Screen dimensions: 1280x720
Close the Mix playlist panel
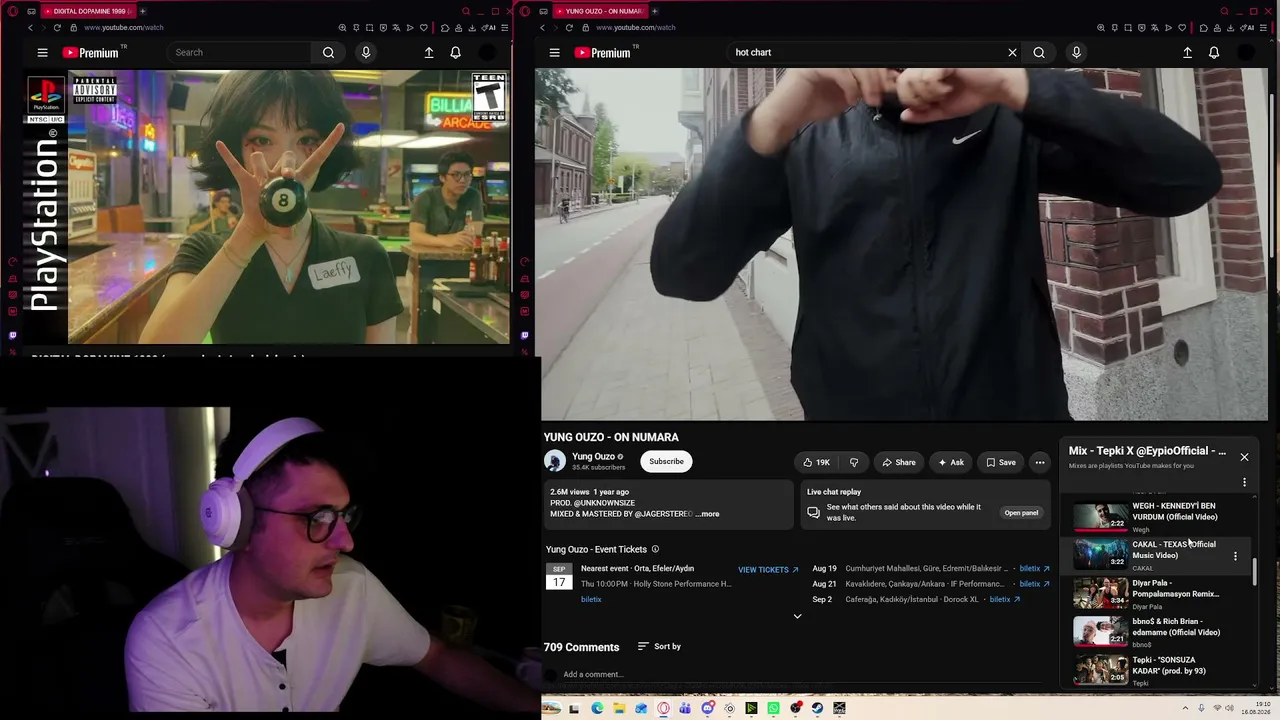click(x=1244, y=457)
